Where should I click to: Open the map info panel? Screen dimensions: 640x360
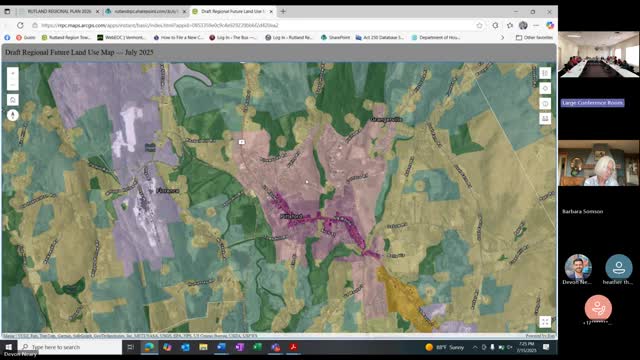[545, 104]
